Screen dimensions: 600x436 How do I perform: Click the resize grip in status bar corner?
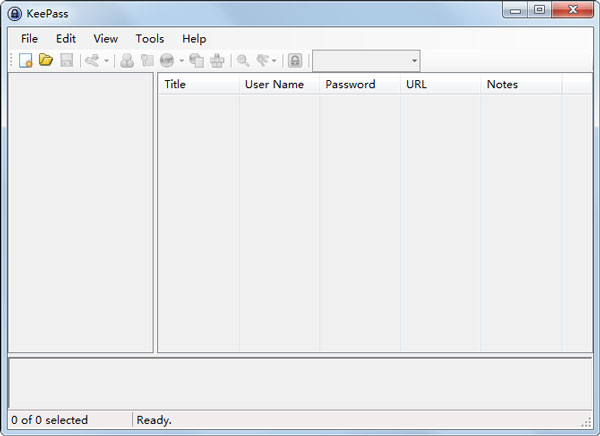point(586,422)
